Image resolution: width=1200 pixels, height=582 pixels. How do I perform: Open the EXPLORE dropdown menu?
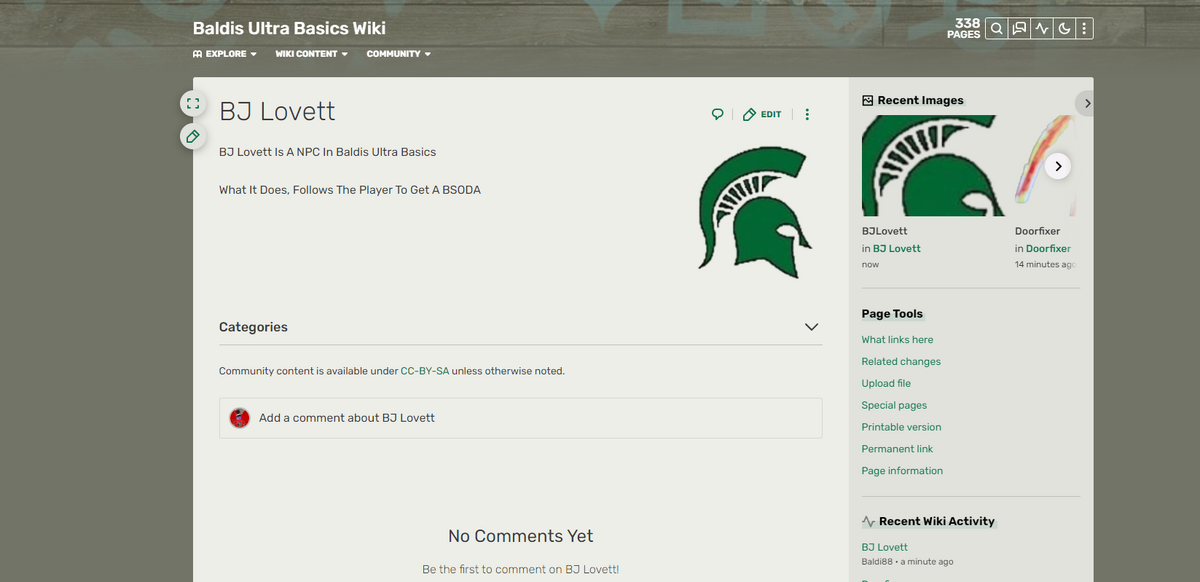click(x=224, y=54)
